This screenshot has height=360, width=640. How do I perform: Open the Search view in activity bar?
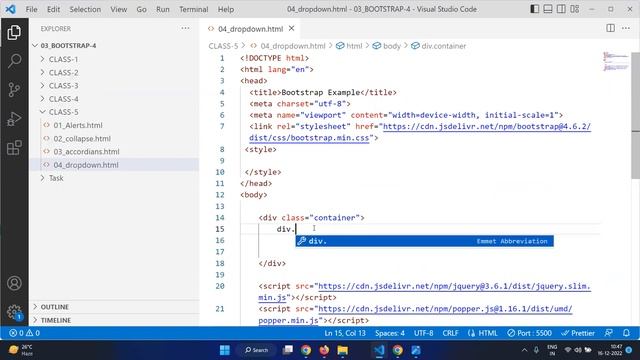14,61
